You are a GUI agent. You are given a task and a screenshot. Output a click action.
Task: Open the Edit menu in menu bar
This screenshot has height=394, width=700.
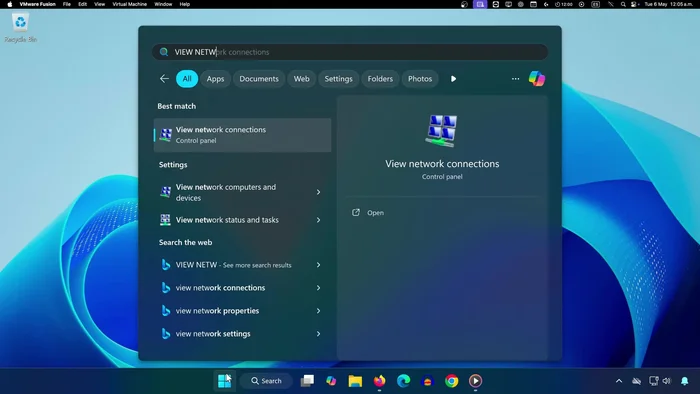tap(83, 4)
